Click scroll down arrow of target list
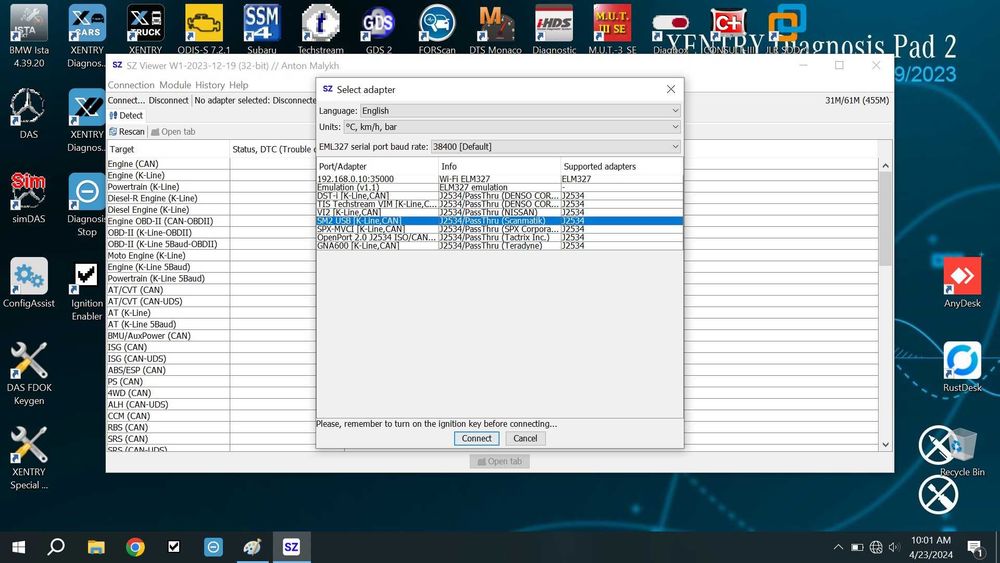This screenshot has width=1000, height=563. point(885,444)
